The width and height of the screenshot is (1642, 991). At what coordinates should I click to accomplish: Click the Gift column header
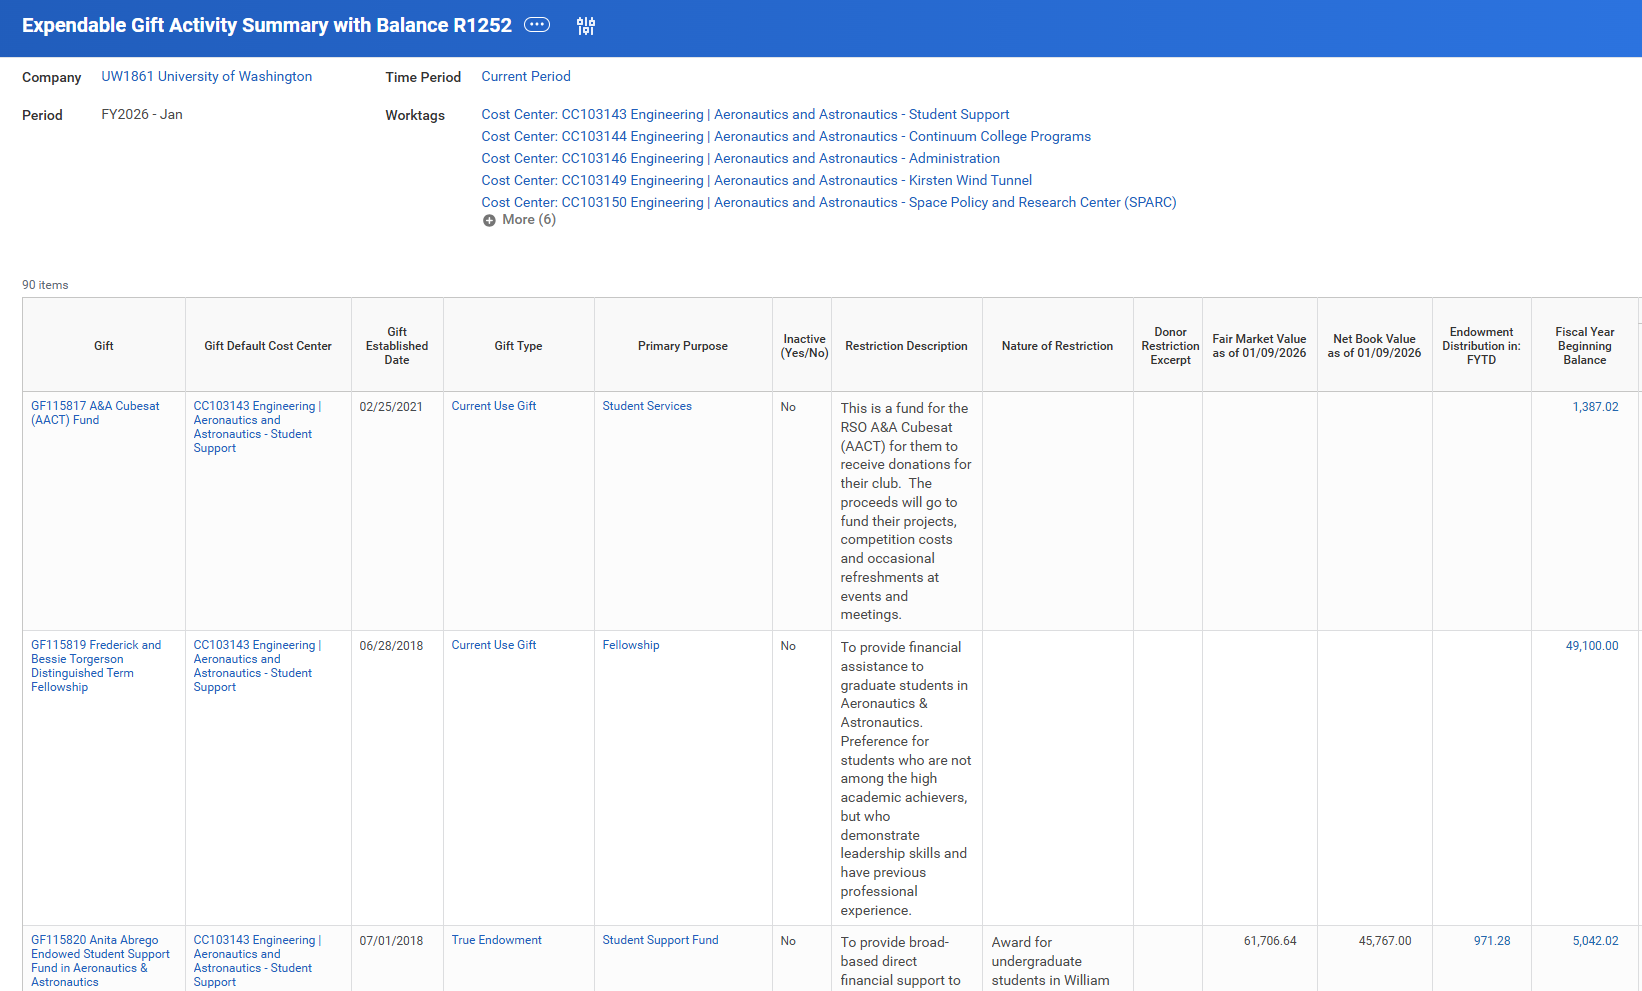click(104, 346)
